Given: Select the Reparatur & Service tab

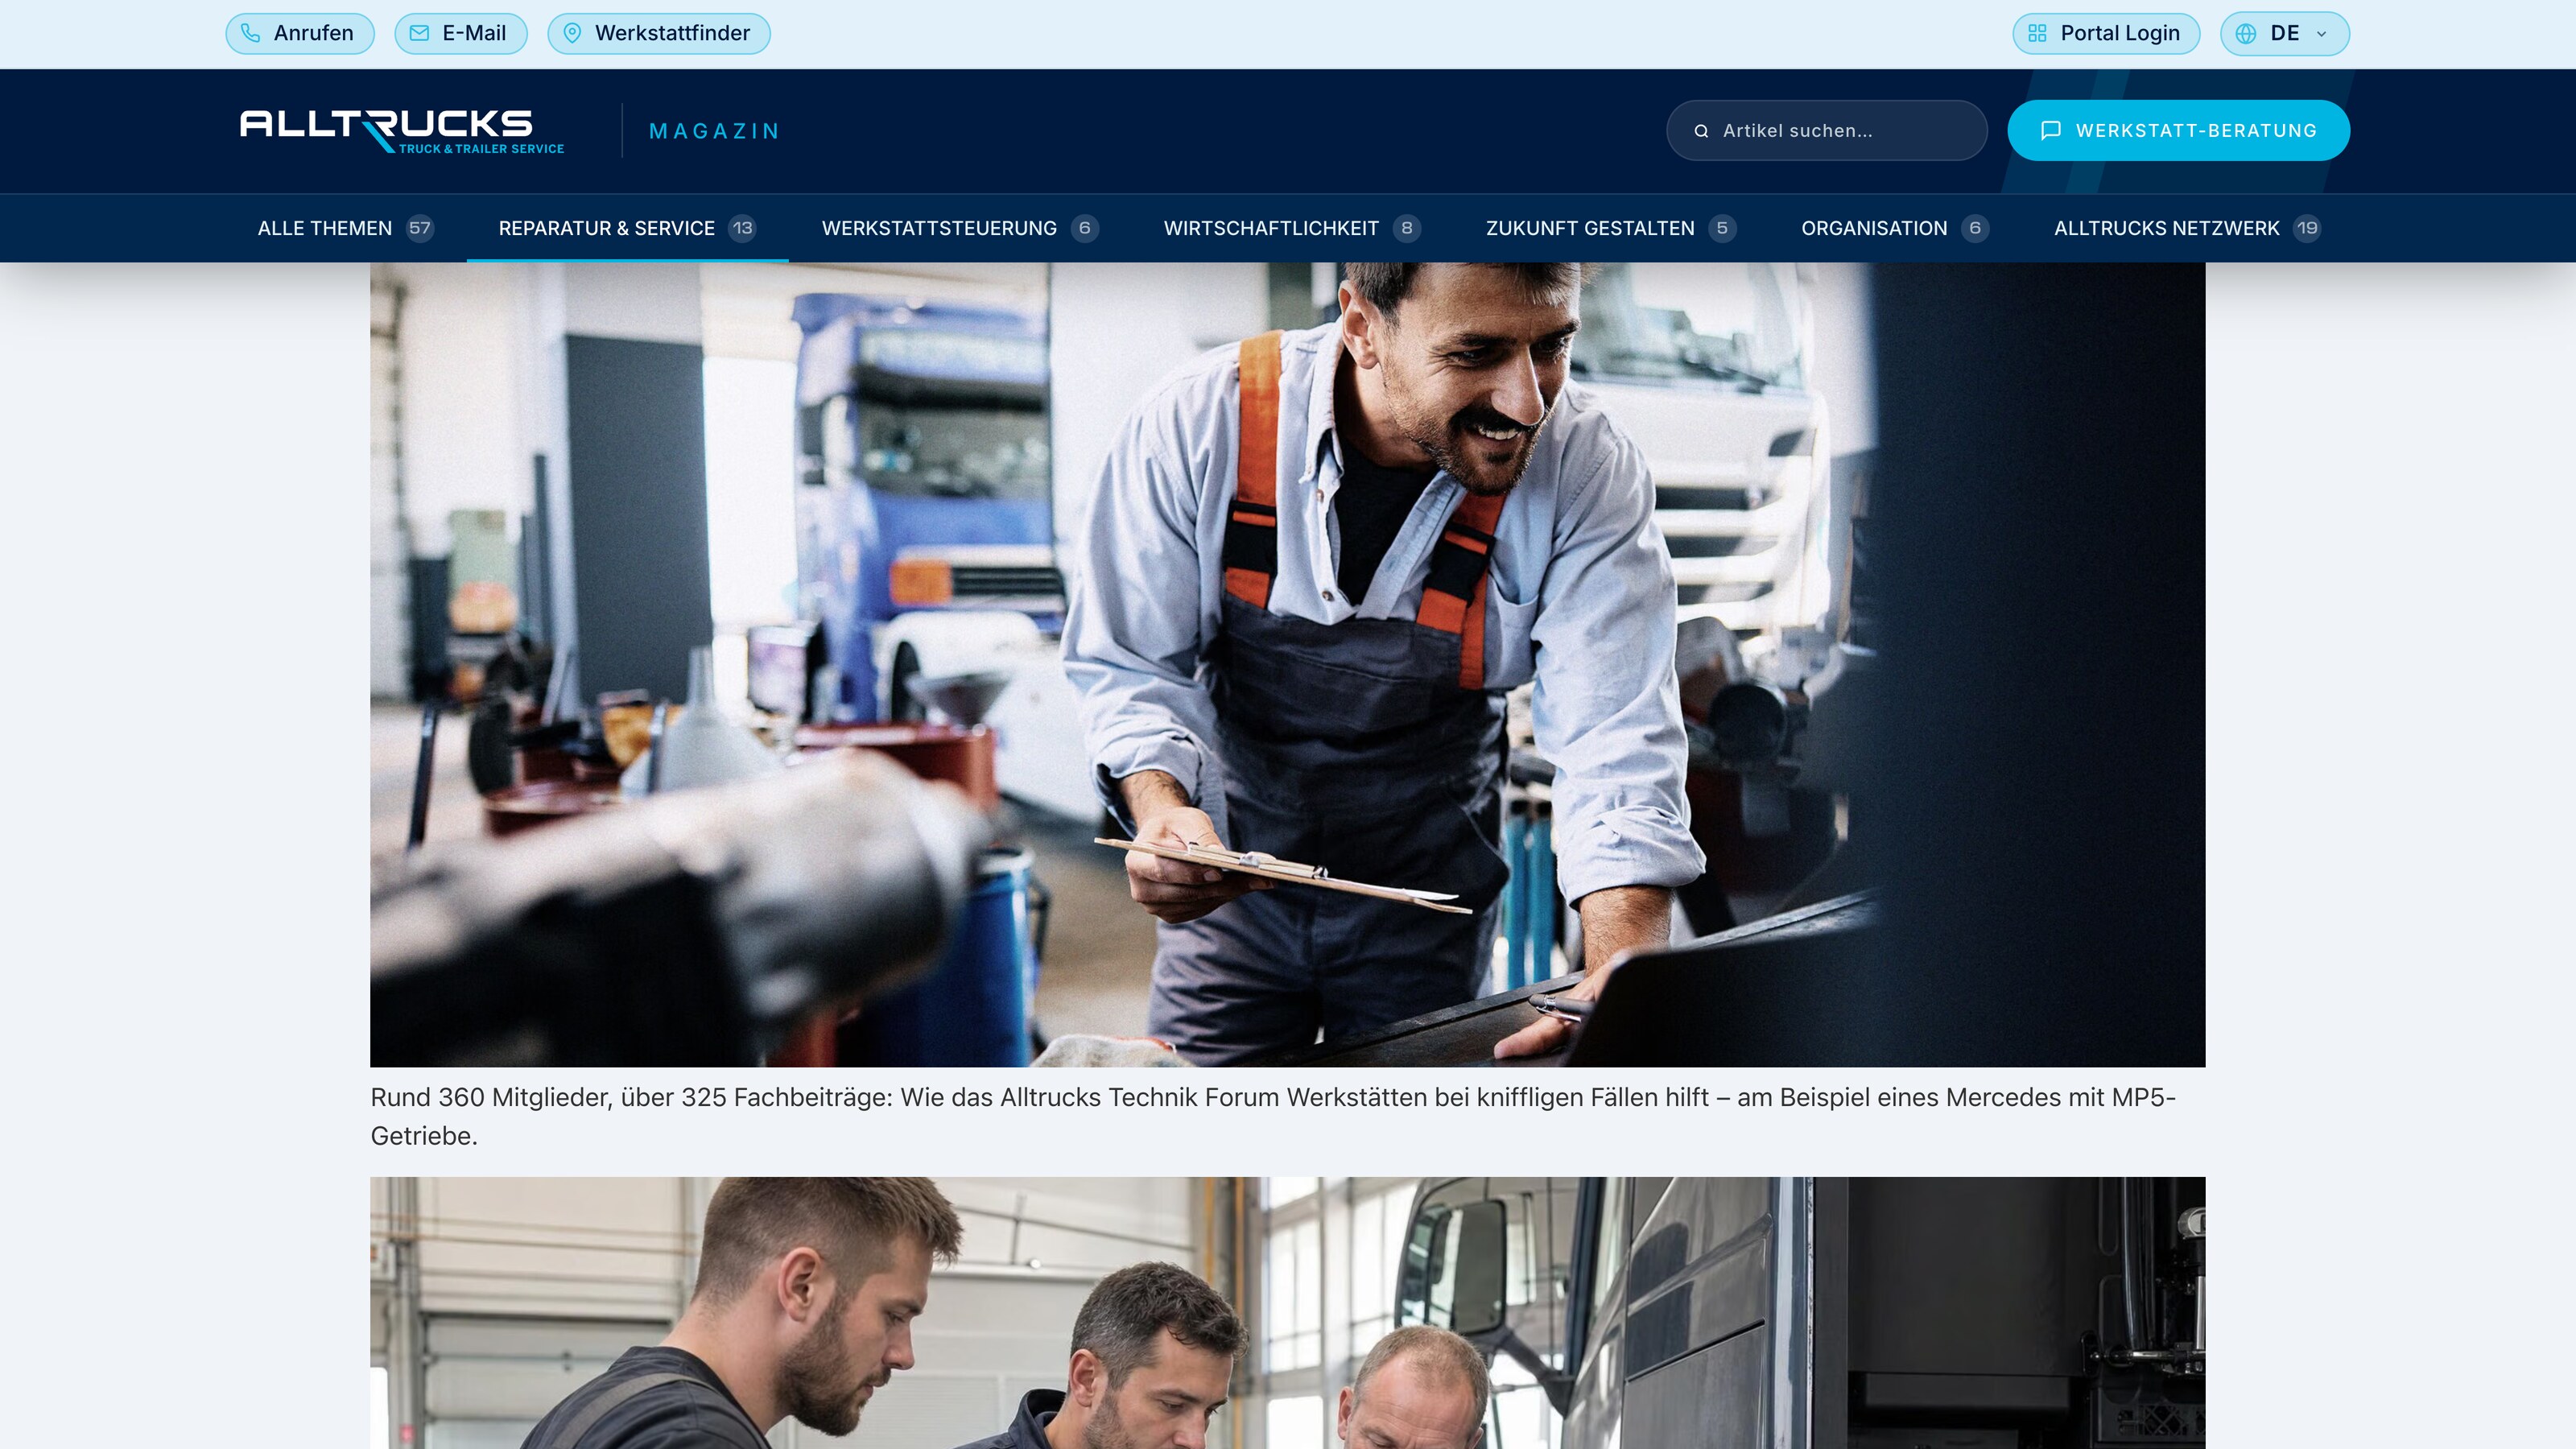Looking at the screenshot, I should click(627, 228).
